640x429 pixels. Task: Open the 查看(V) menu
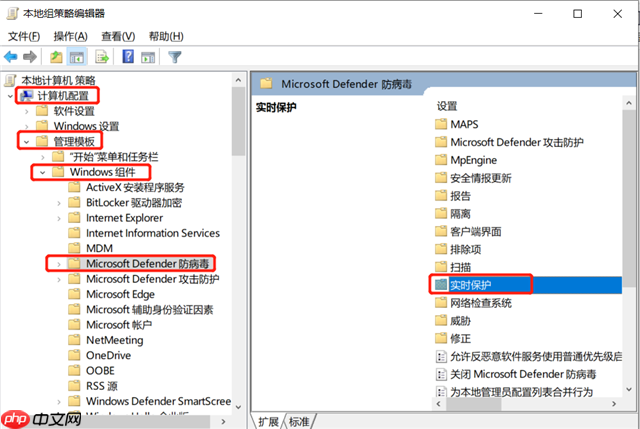118,36
